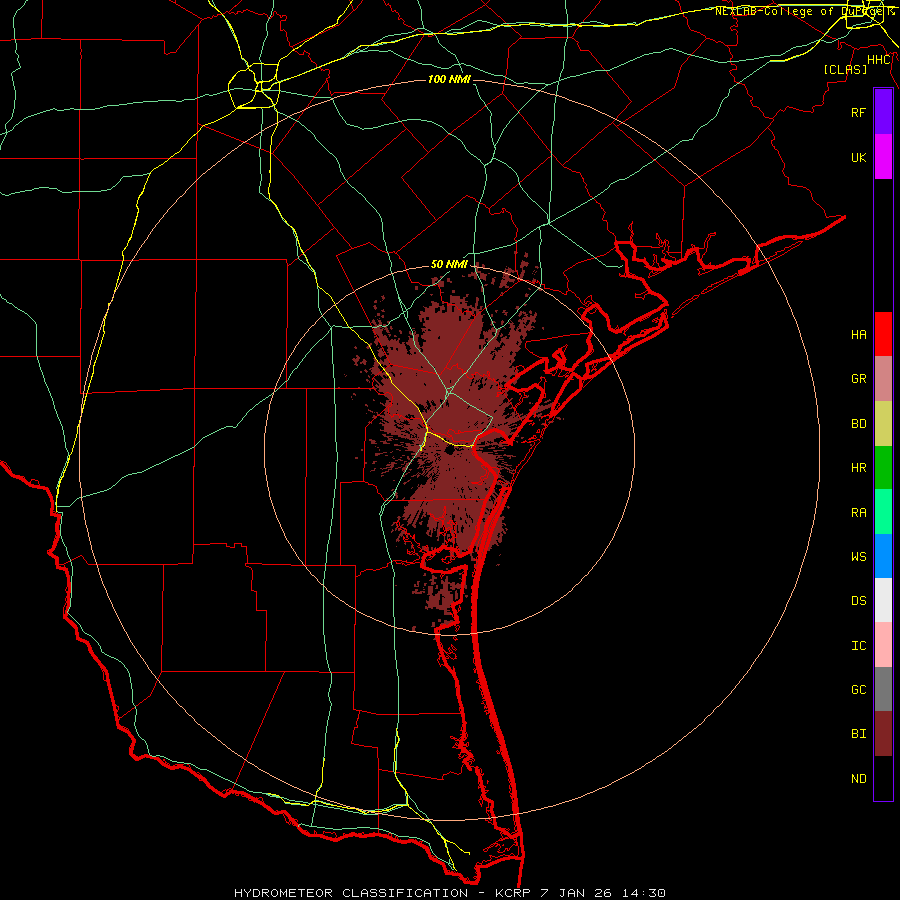Click the HA red legend swatch
The width and height of the screenshot is (900, 900).
(883, 334)
